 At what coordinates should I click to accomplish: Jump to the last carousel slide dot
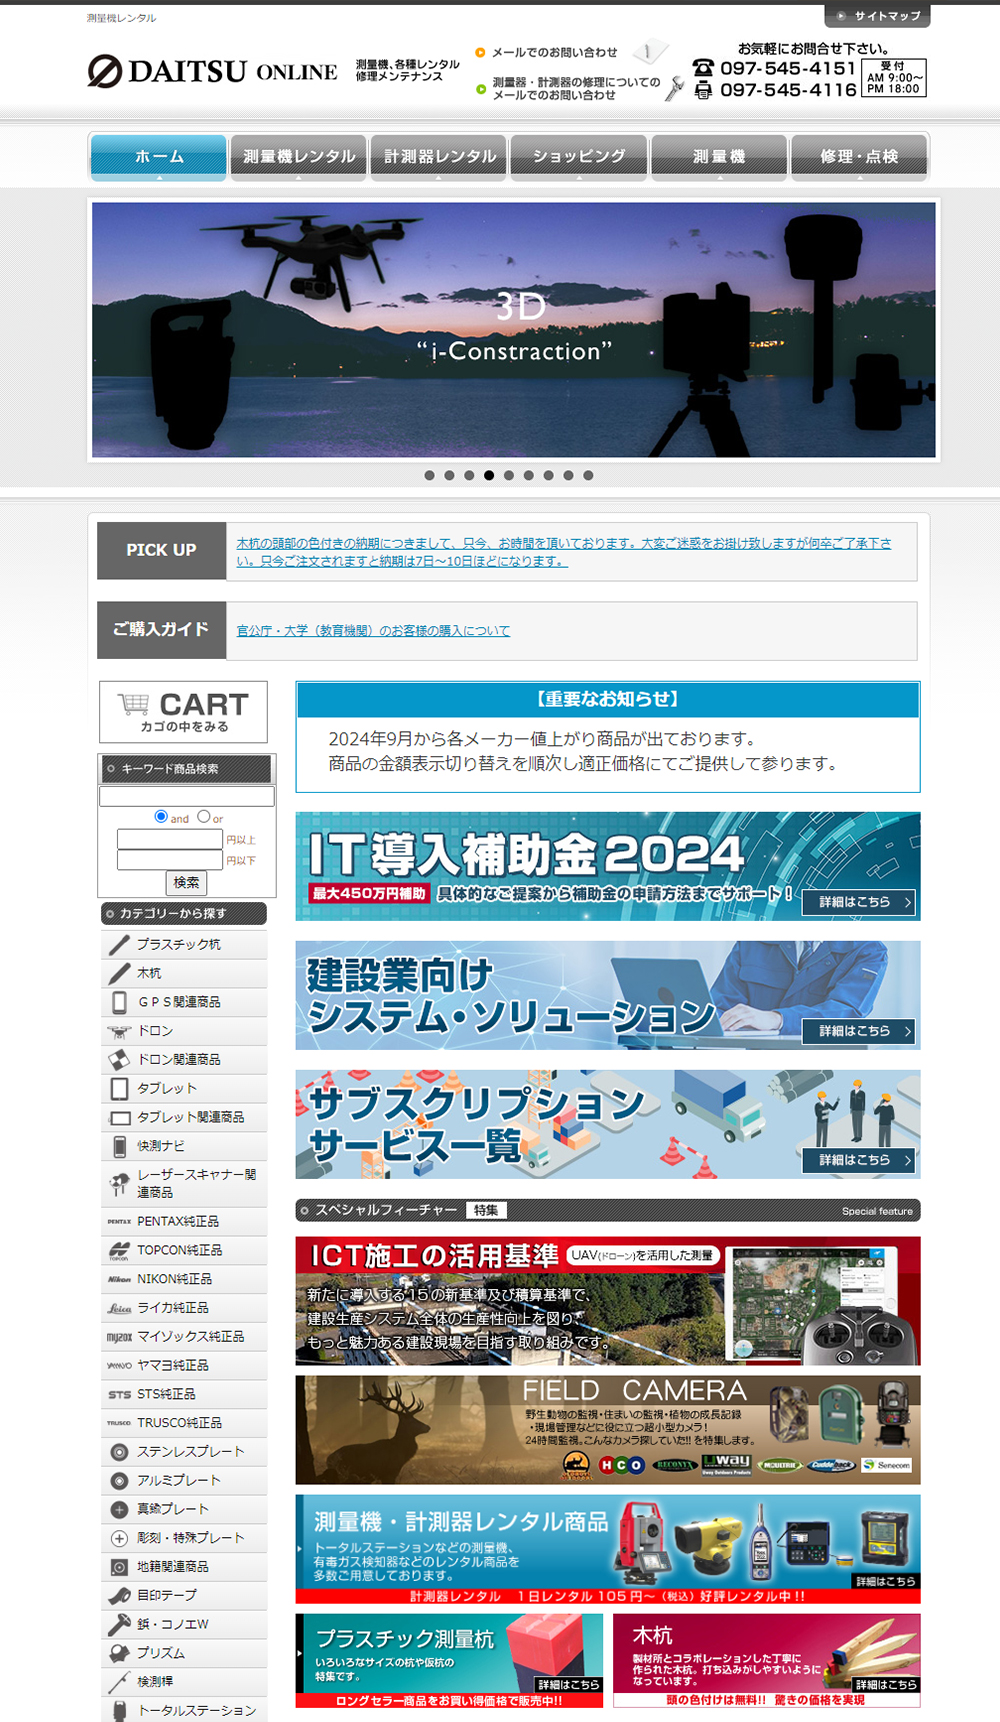pos(588,476)
